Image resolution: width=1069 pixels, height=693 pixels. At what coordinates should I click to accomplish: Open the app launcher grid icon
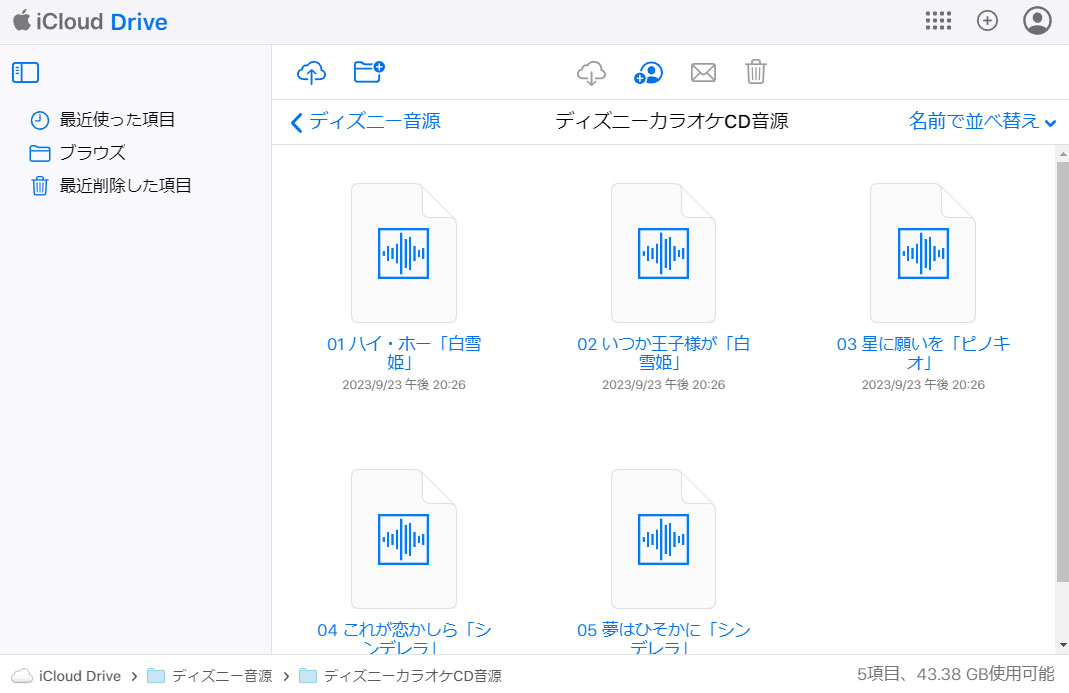coord(938,20)
